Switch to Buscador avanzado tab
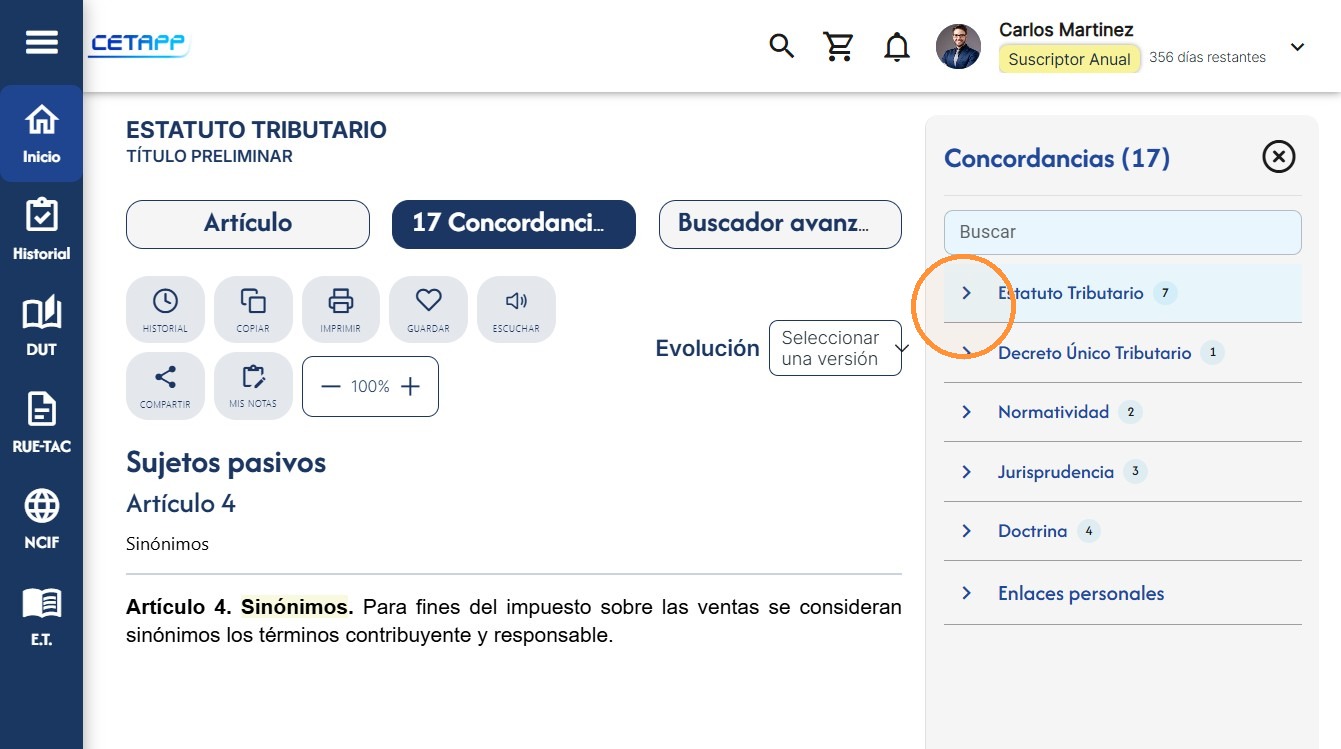1341x749 pixels. point(780,224)
